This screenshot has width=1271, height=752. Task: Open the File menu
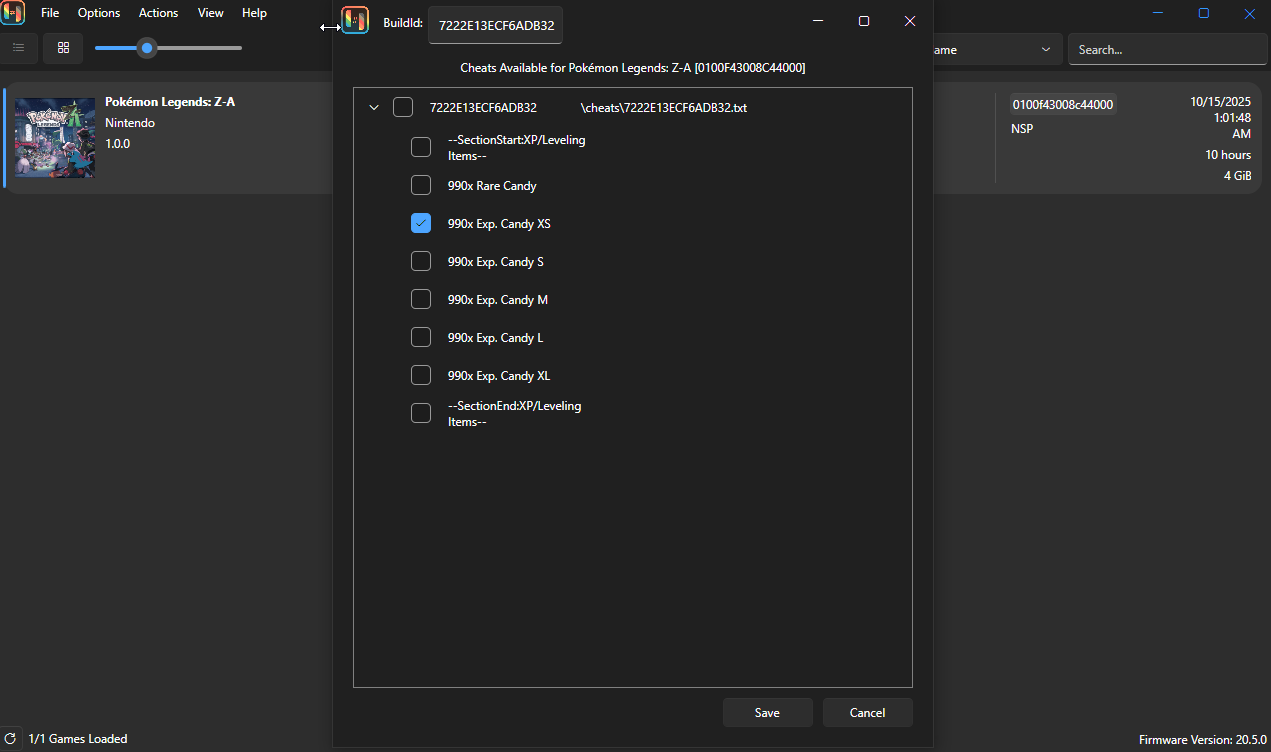(x=50, y=13)
